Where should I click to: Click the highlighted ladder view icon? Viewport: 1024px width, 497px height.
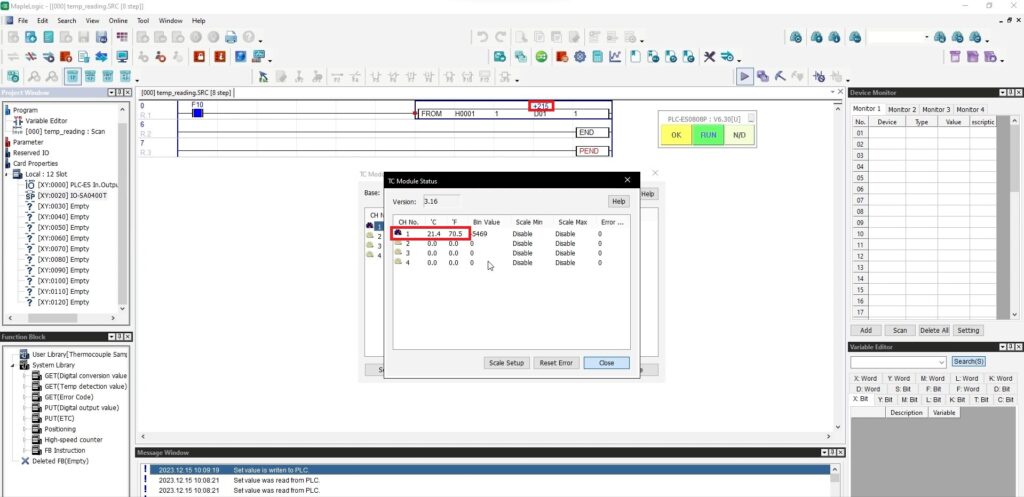72,76
